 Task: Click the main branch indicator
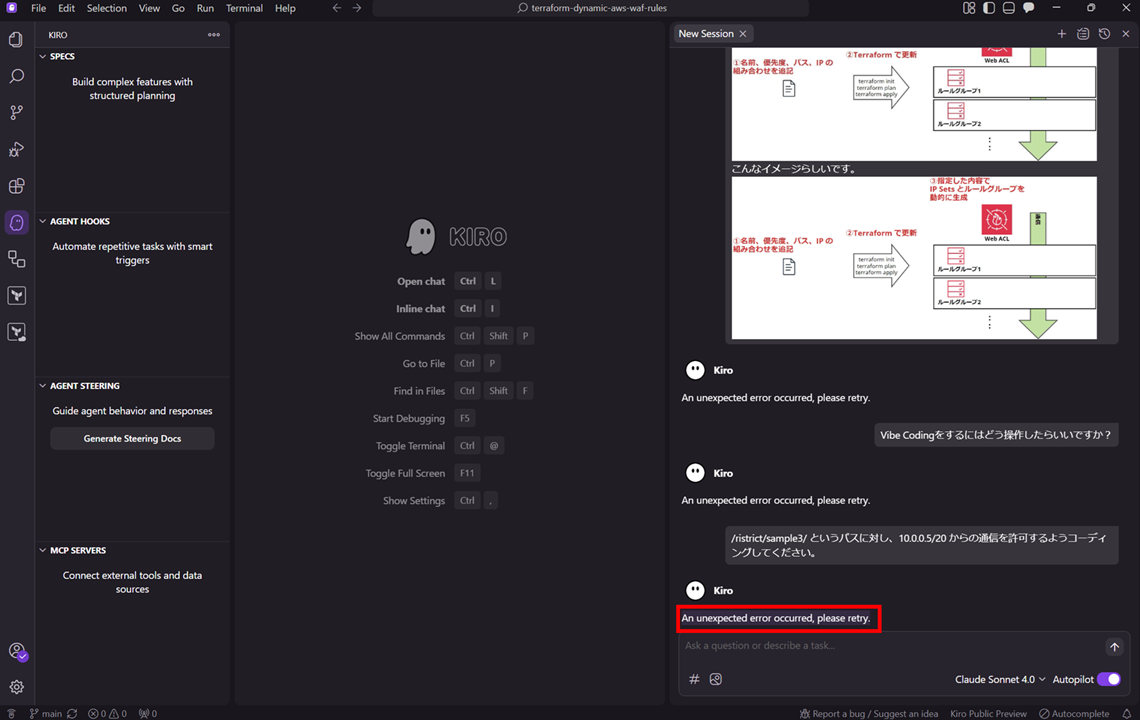point(45,713)
